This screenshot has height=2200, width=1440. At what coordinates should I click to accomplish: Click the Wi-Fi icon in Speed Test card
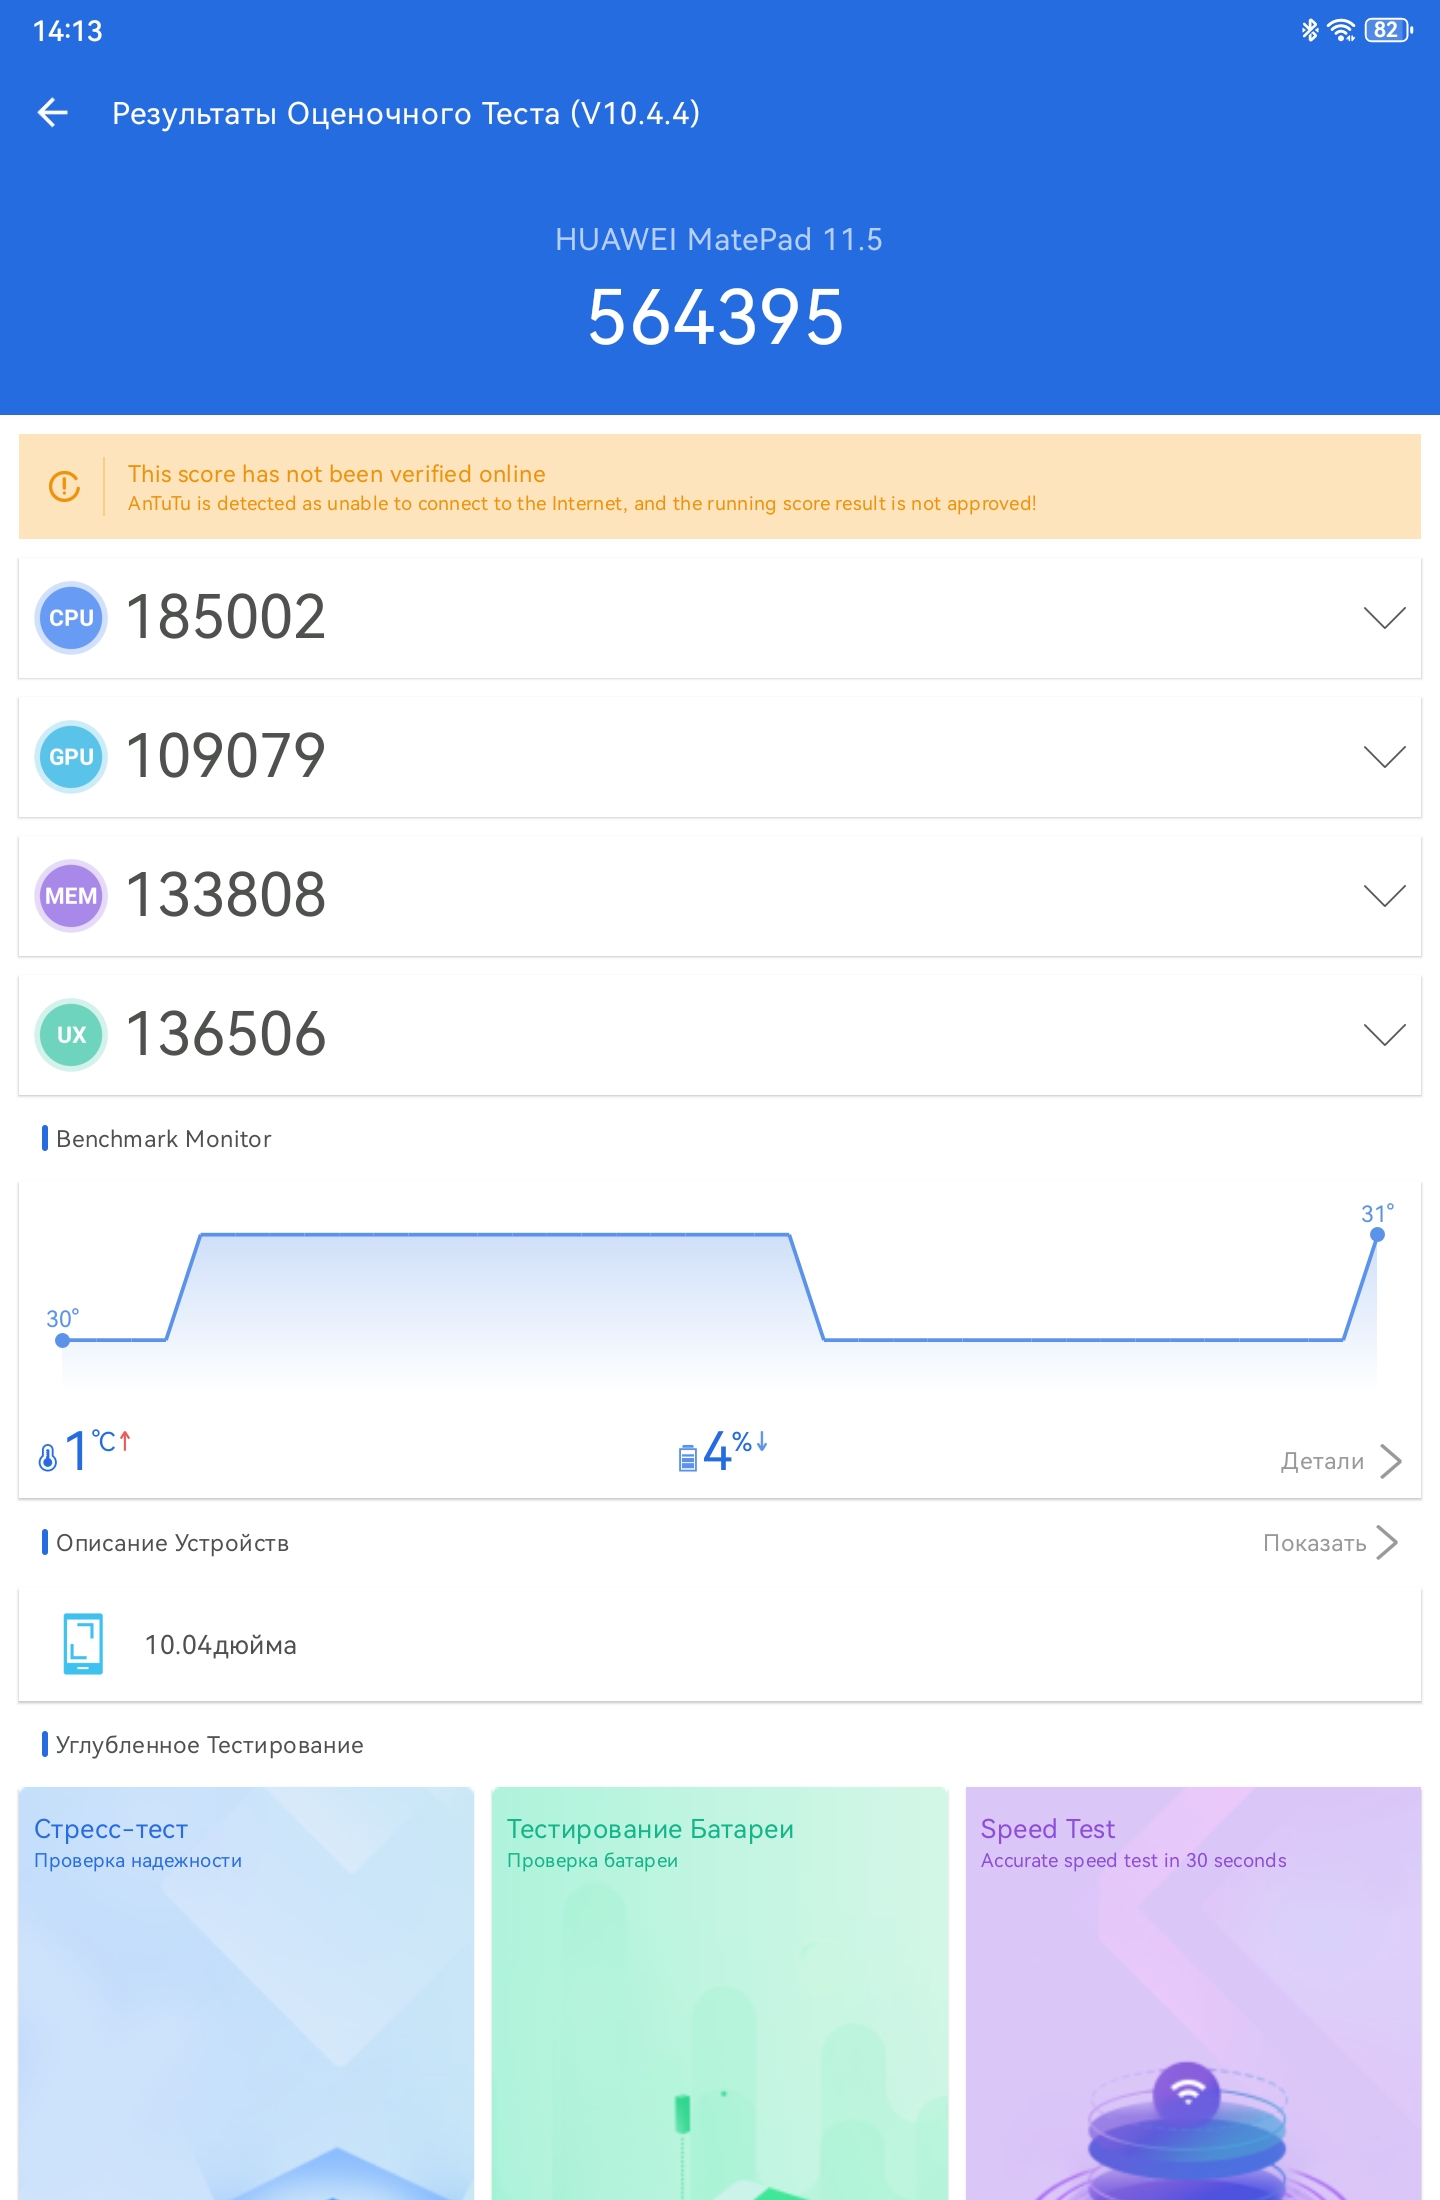pyautogui.click(x=1187, y=2091)
